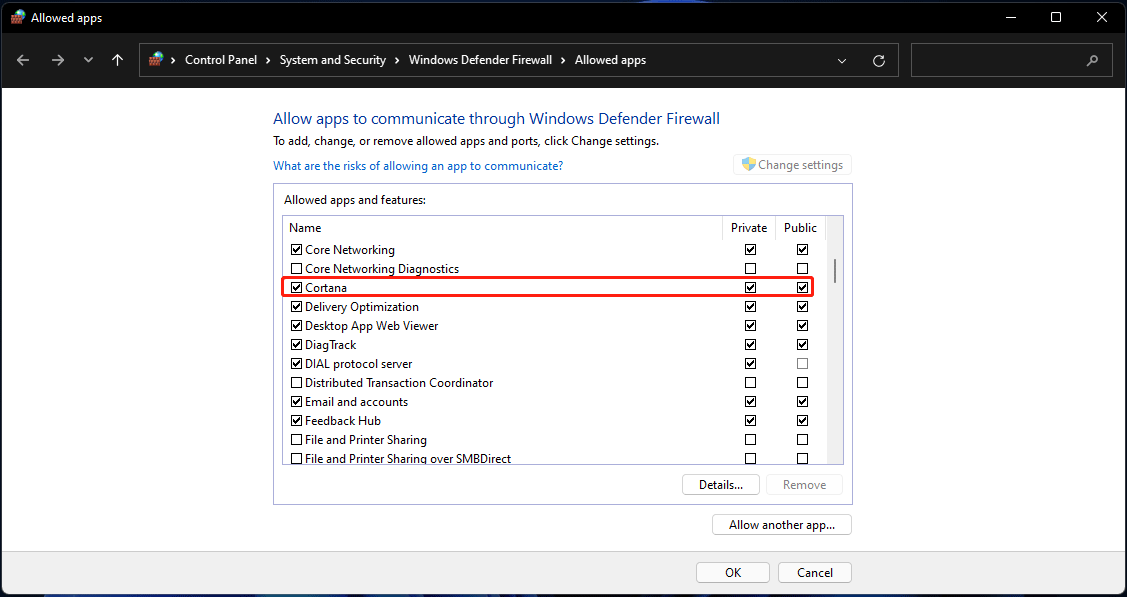Toggle Desktop App Web Viewer checkbox

tap(296, 325)
